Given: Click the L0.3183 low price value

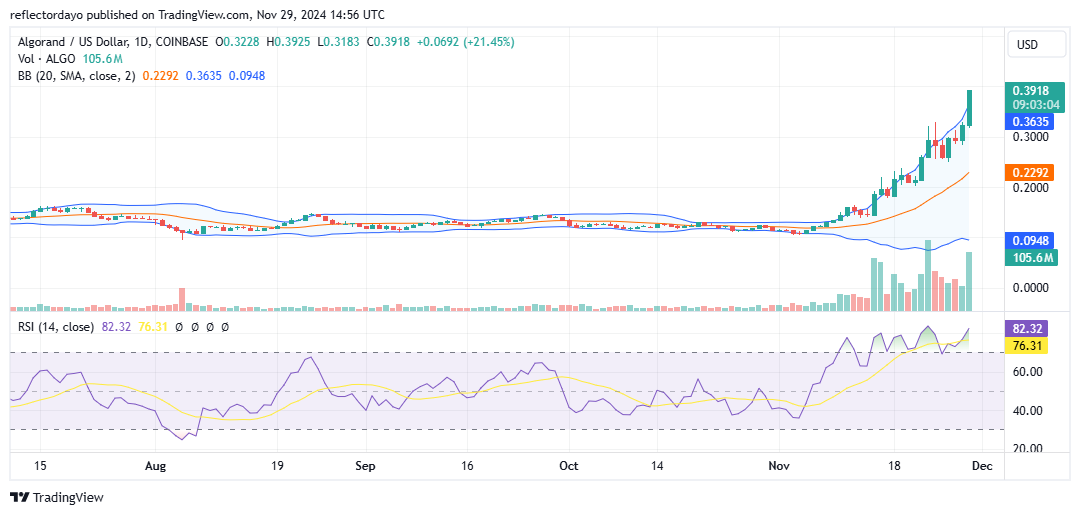Looking at the screenshot, I should click(x=338, y=42).
